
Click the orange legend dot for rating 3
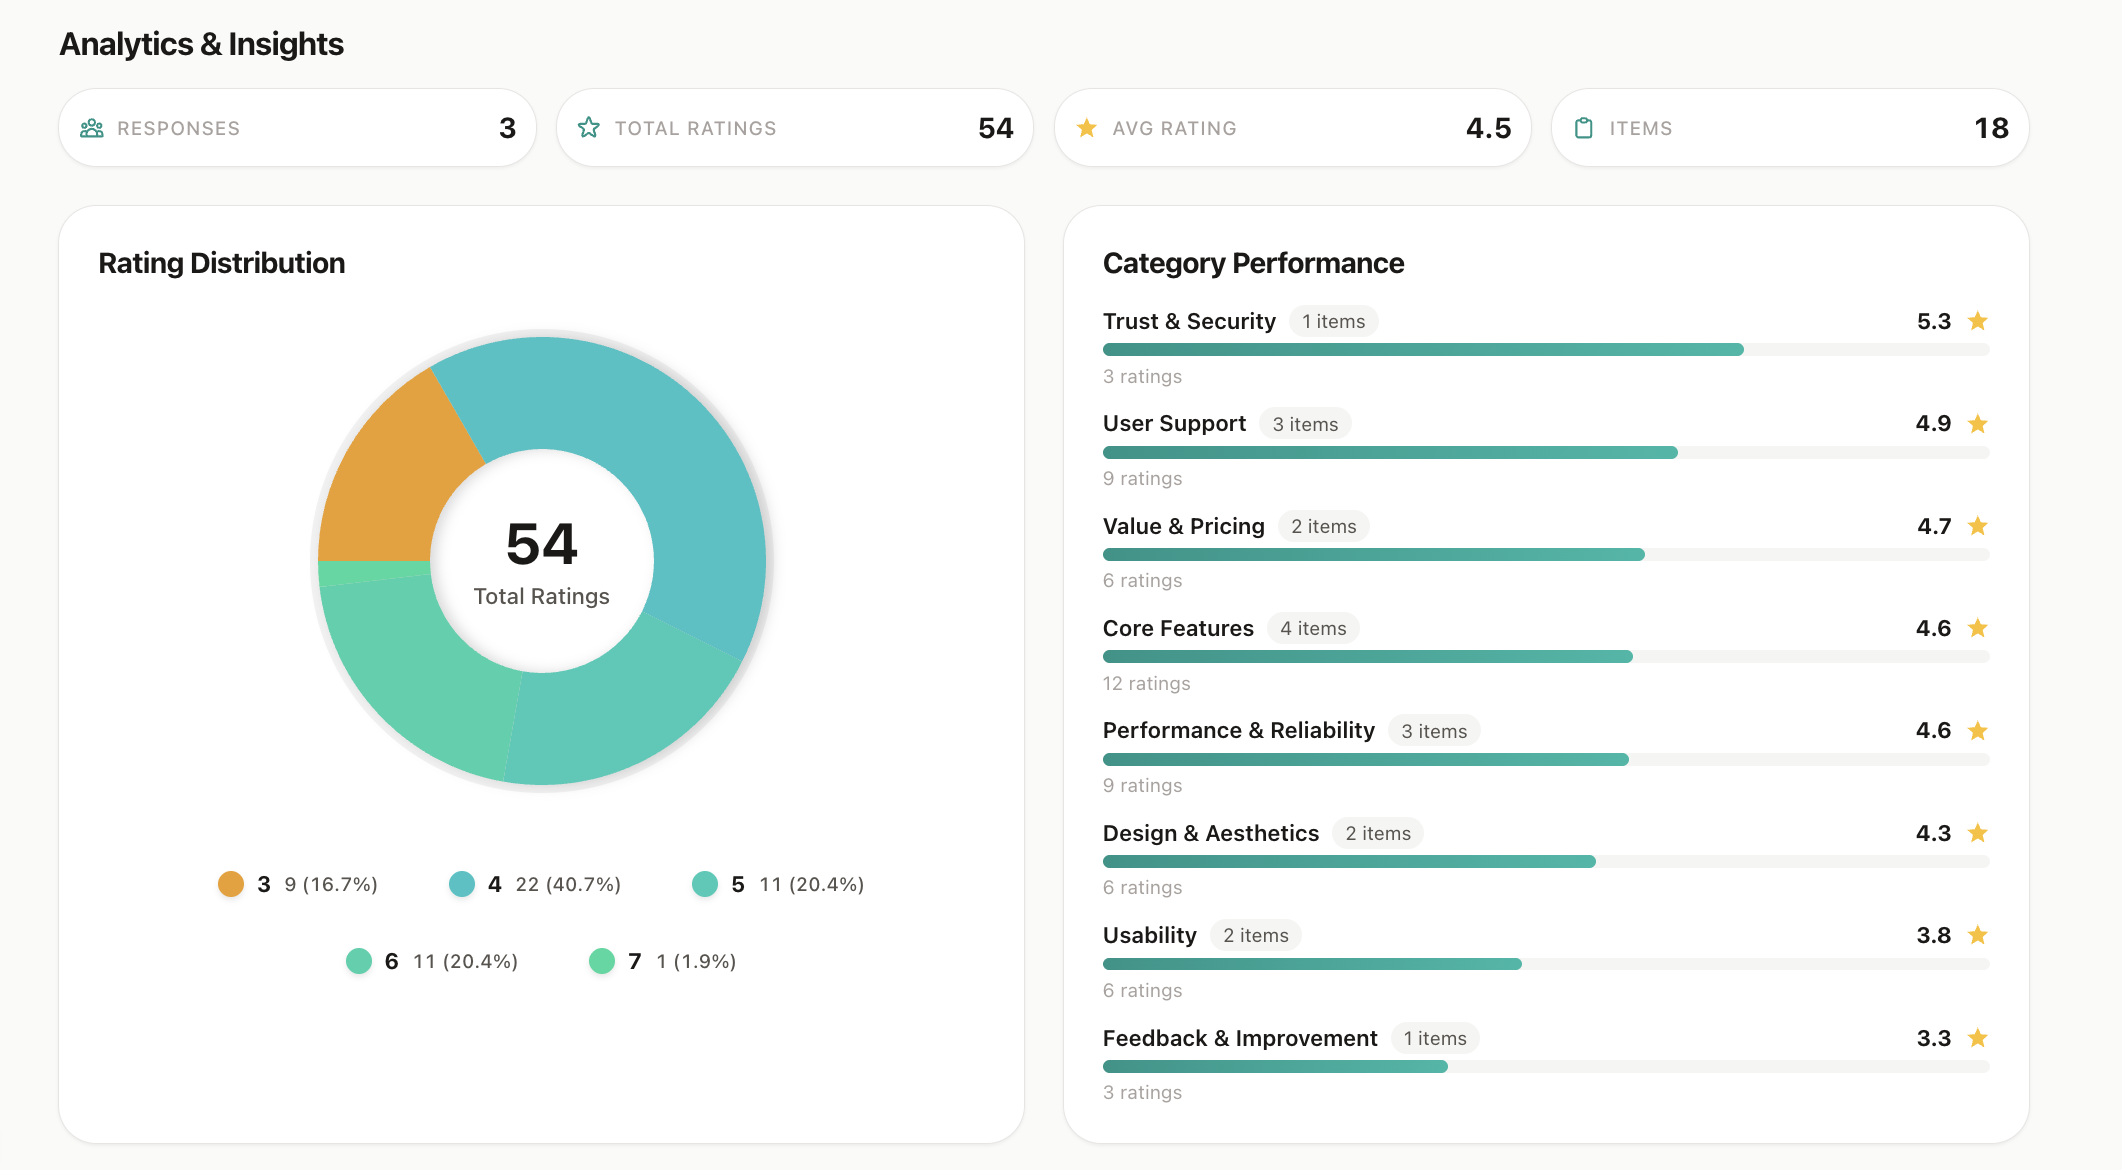pyautogui.click(x=231, y=884)
